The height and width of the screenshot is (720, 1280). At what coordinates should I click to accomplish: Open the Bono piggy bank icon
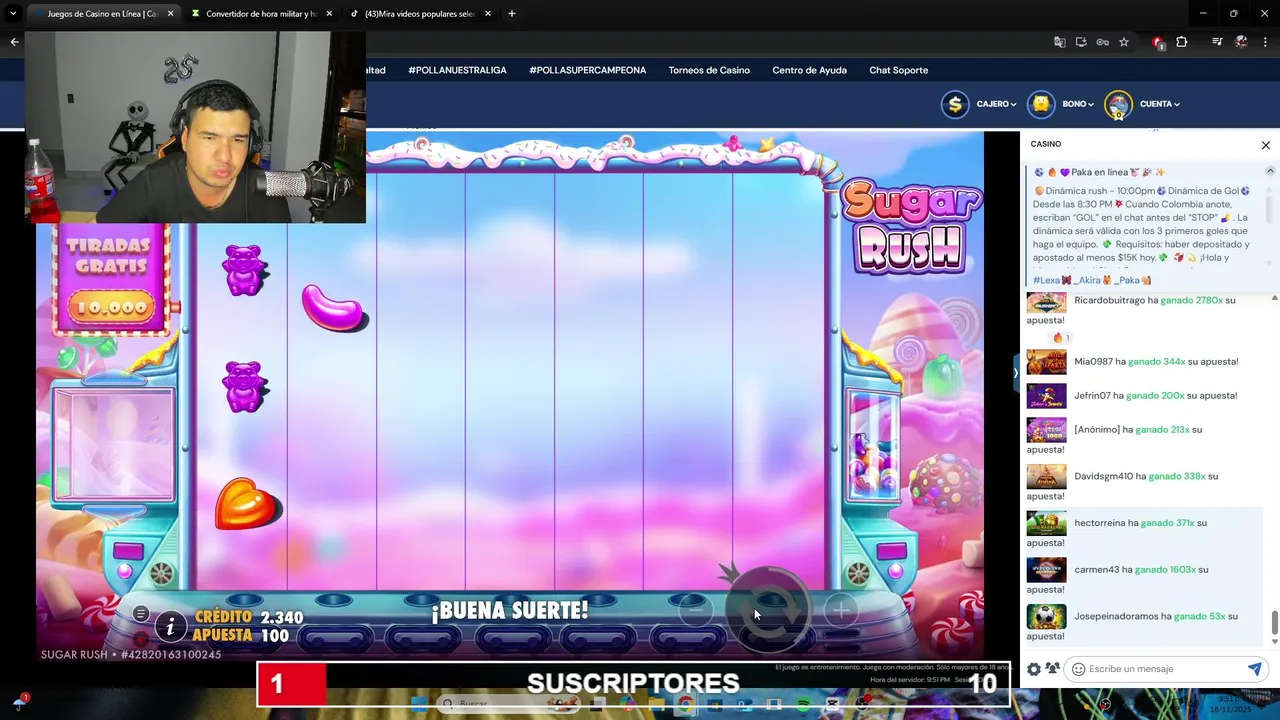1041,104
